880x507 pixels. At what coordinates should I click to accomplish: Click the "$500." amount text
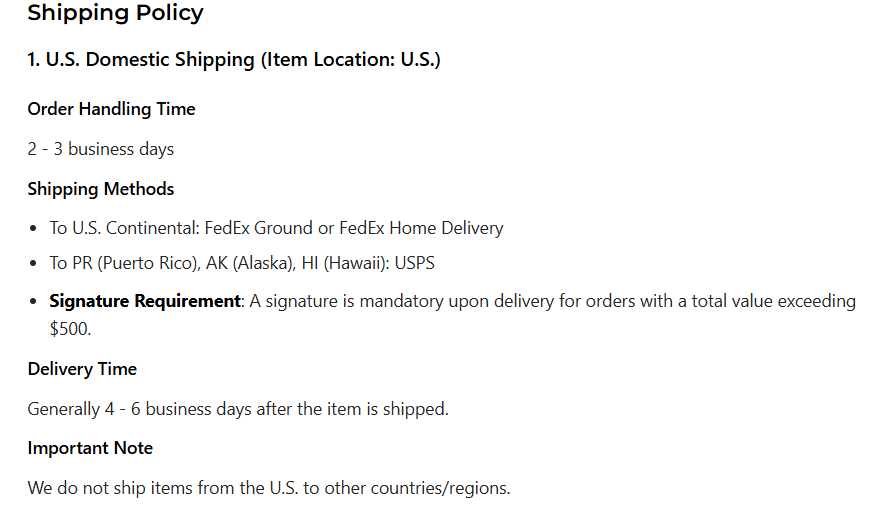(70, 326)
